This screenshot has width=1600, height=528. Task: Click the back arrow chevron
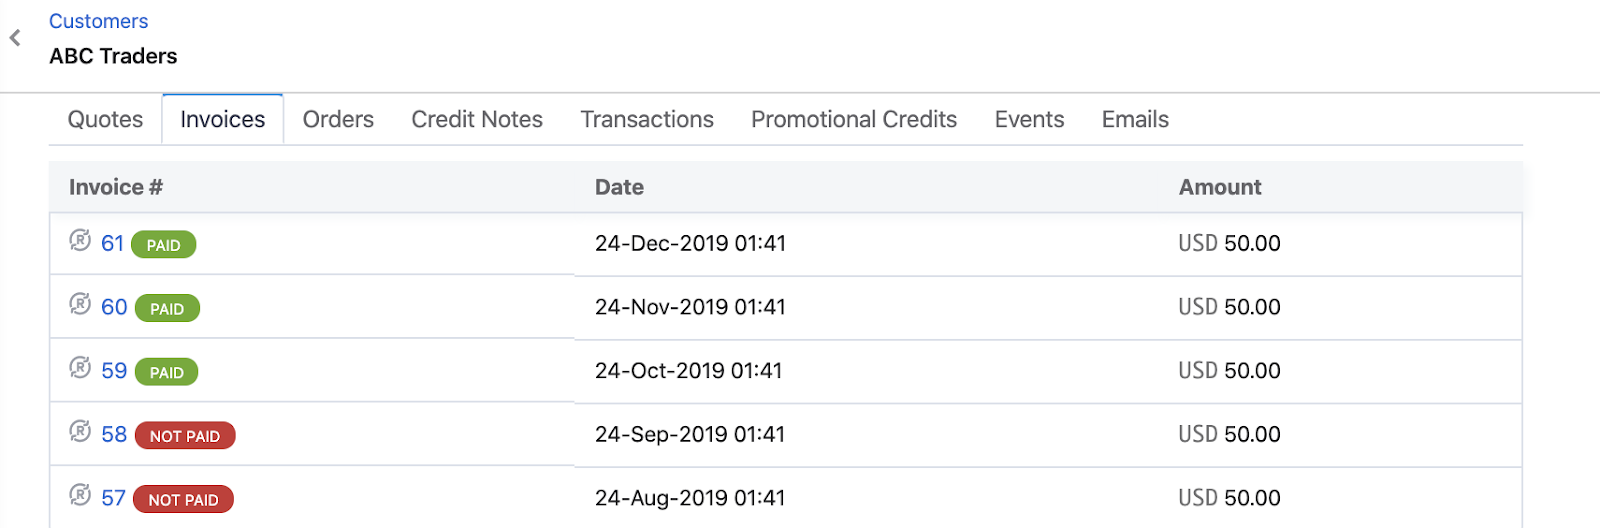tap(15, 38)
